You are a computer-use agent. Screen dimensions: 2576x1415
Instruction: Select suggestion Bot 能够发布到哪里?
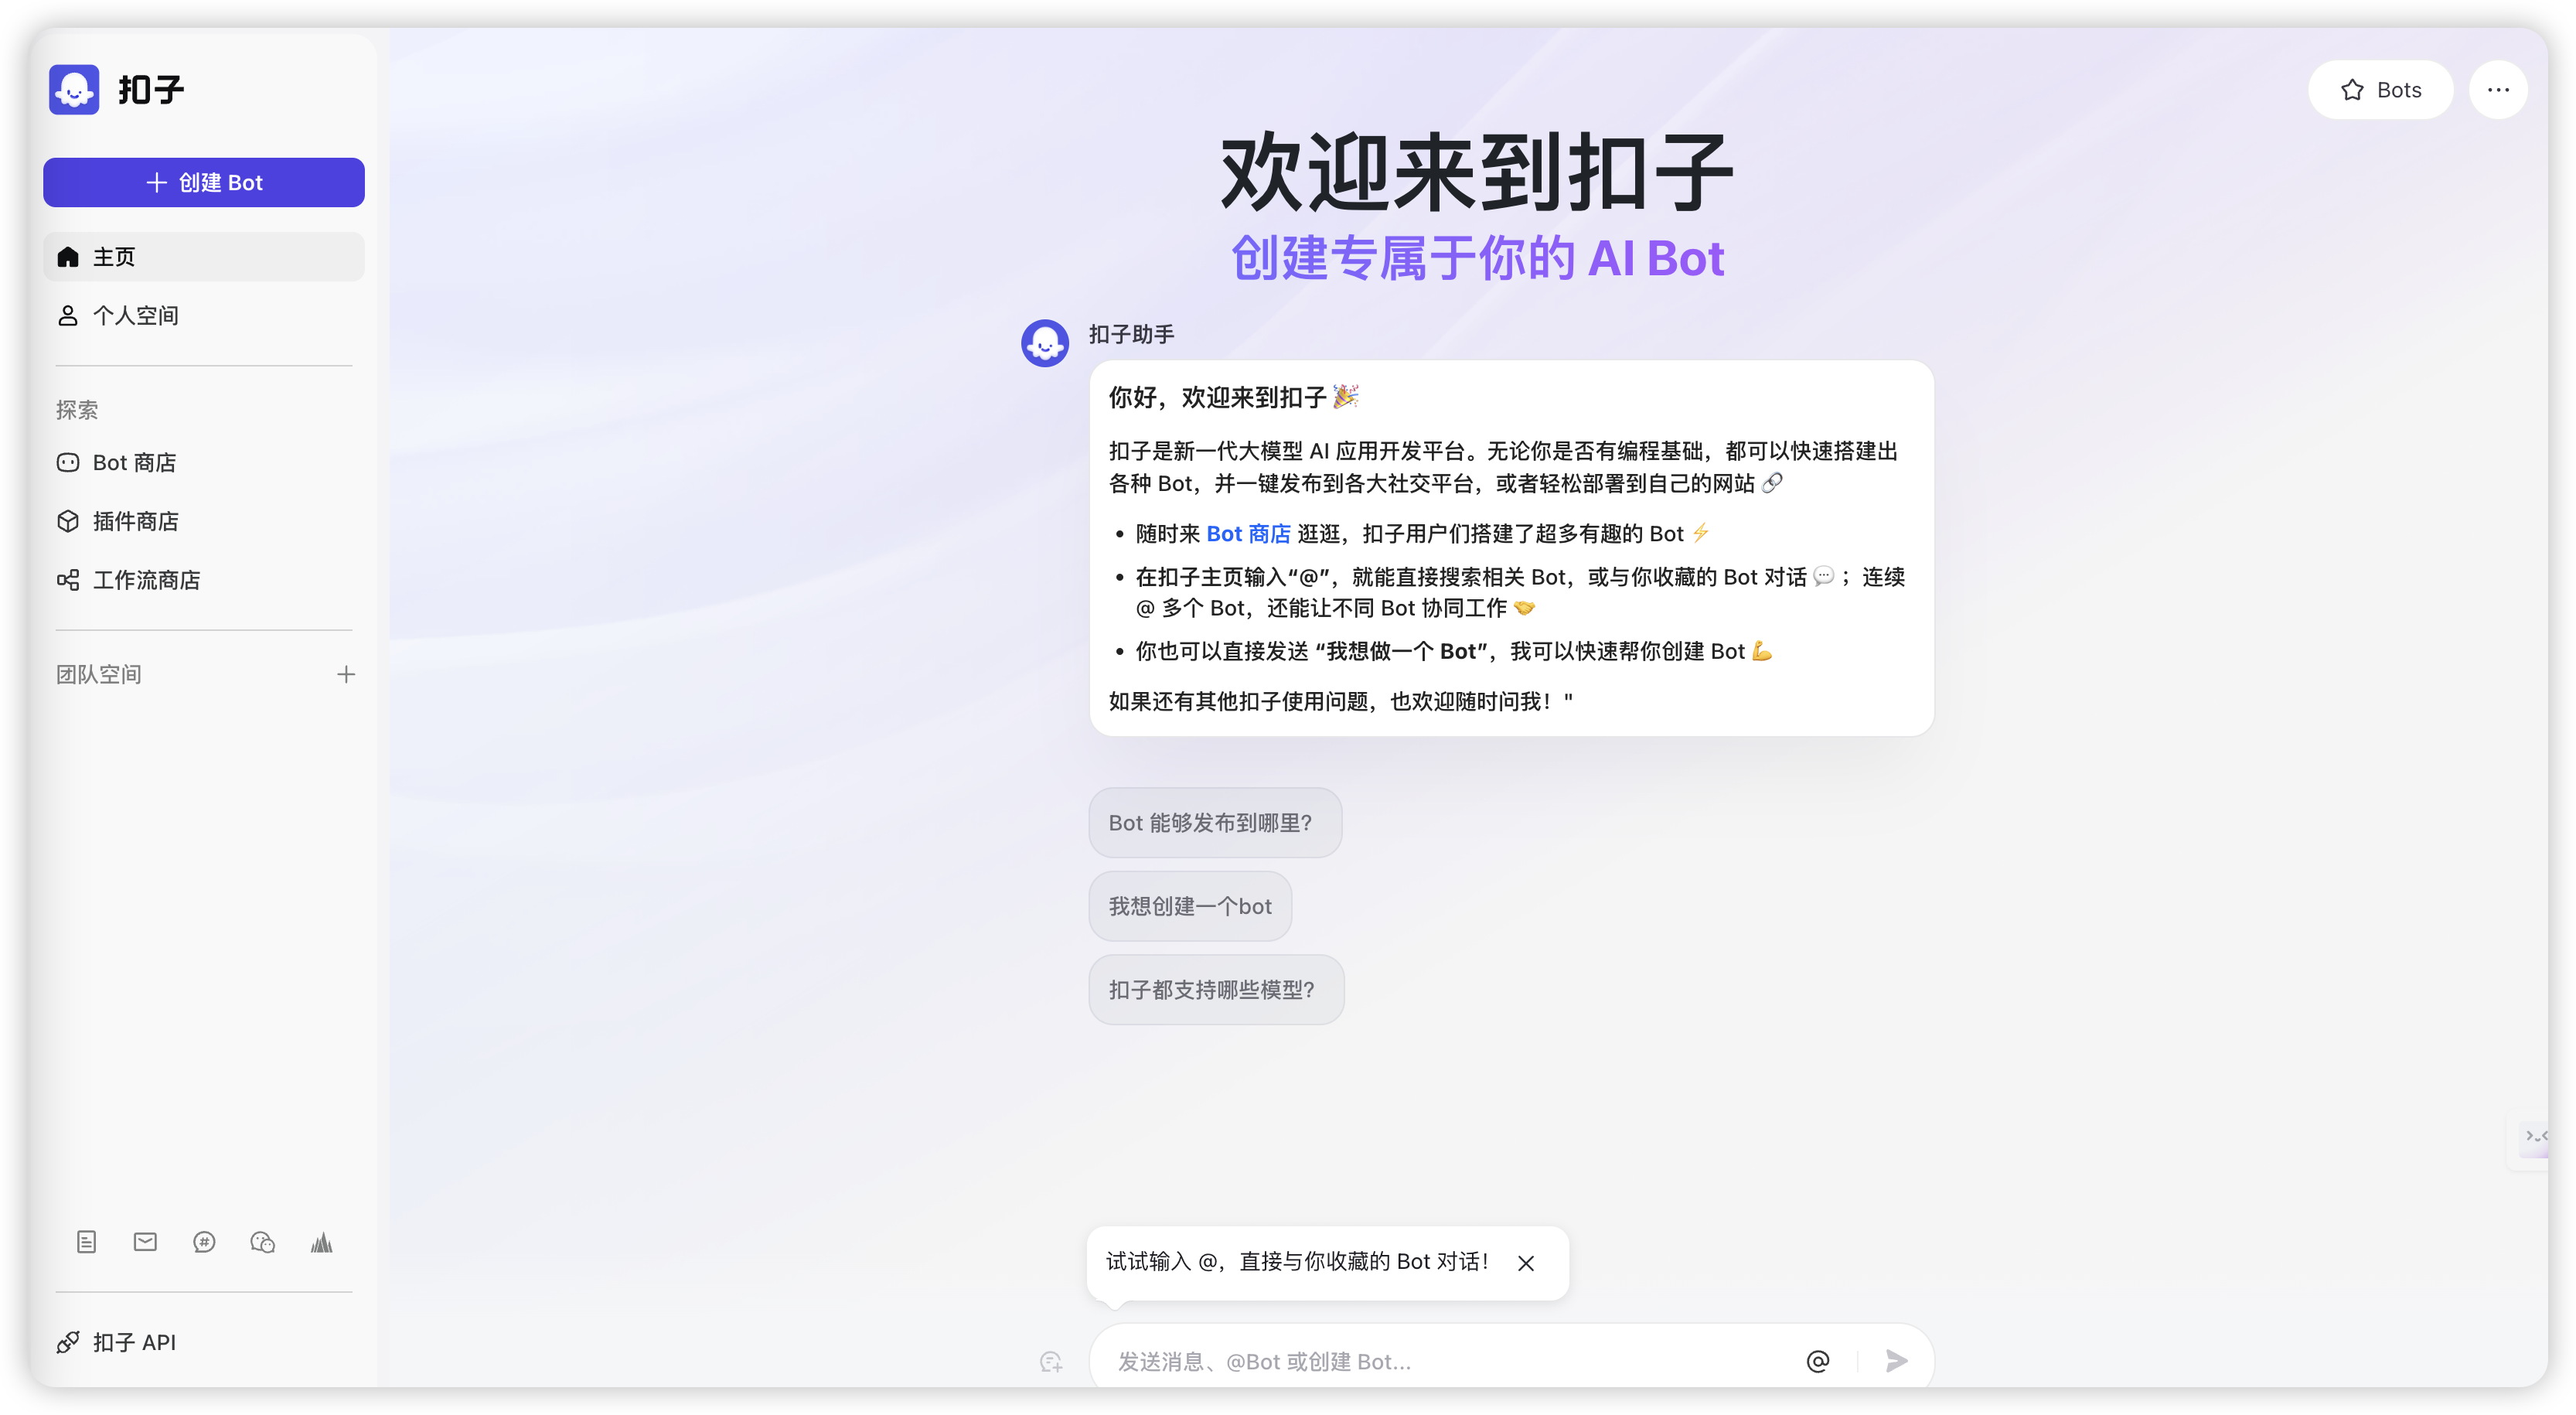1214,823
